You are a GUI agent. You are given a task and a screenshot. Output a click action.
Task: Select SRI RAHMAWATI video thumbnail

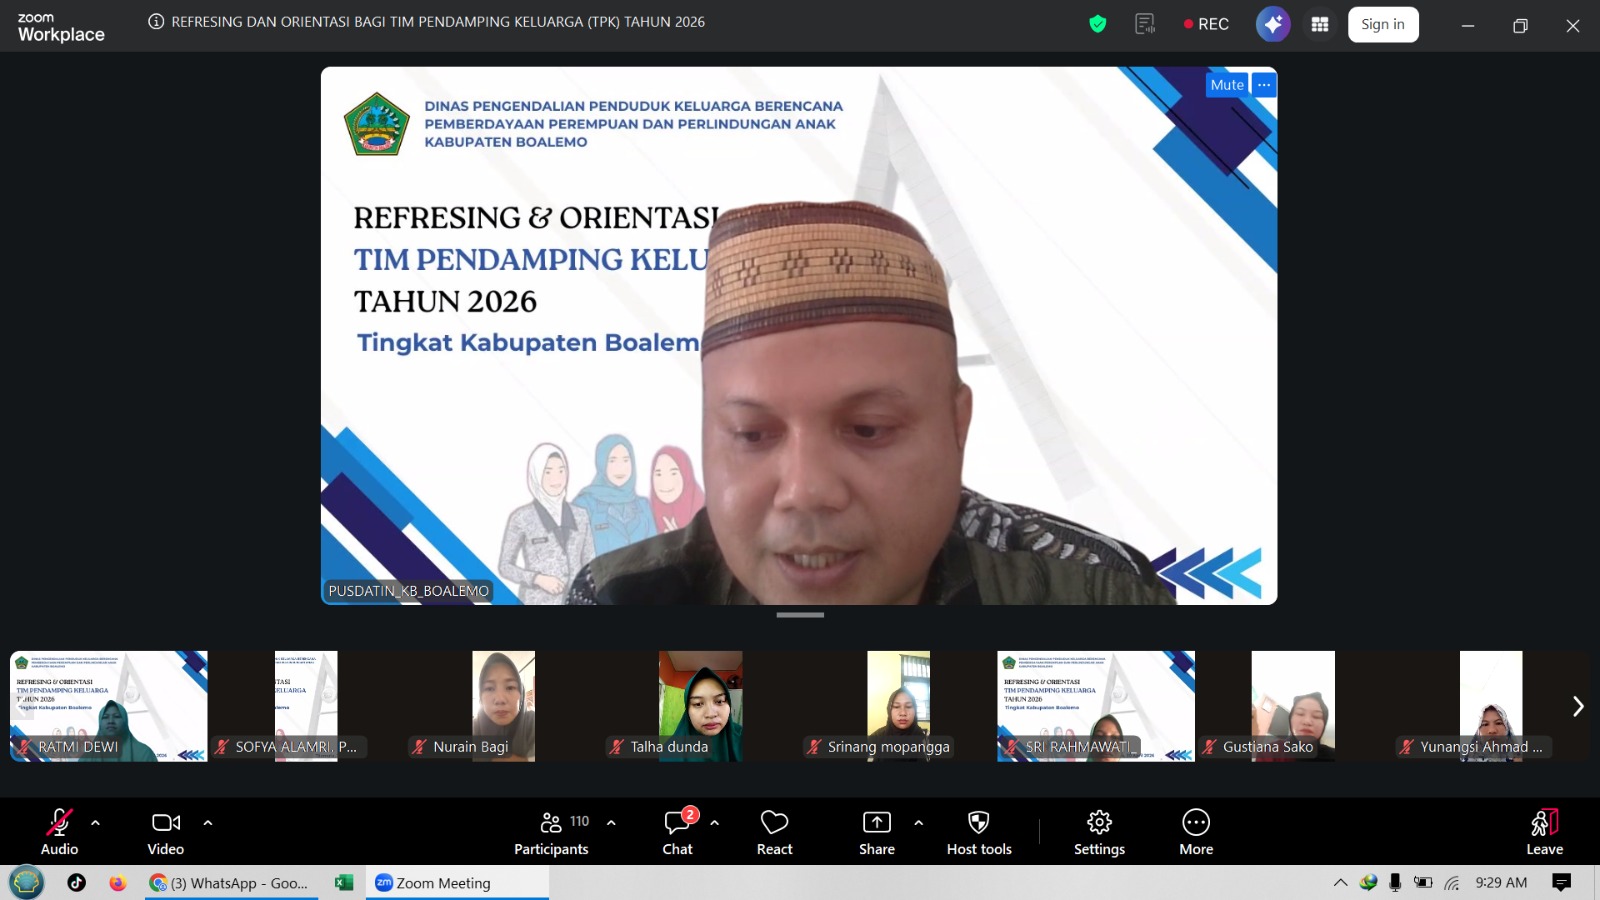(x=1096, y=706)
